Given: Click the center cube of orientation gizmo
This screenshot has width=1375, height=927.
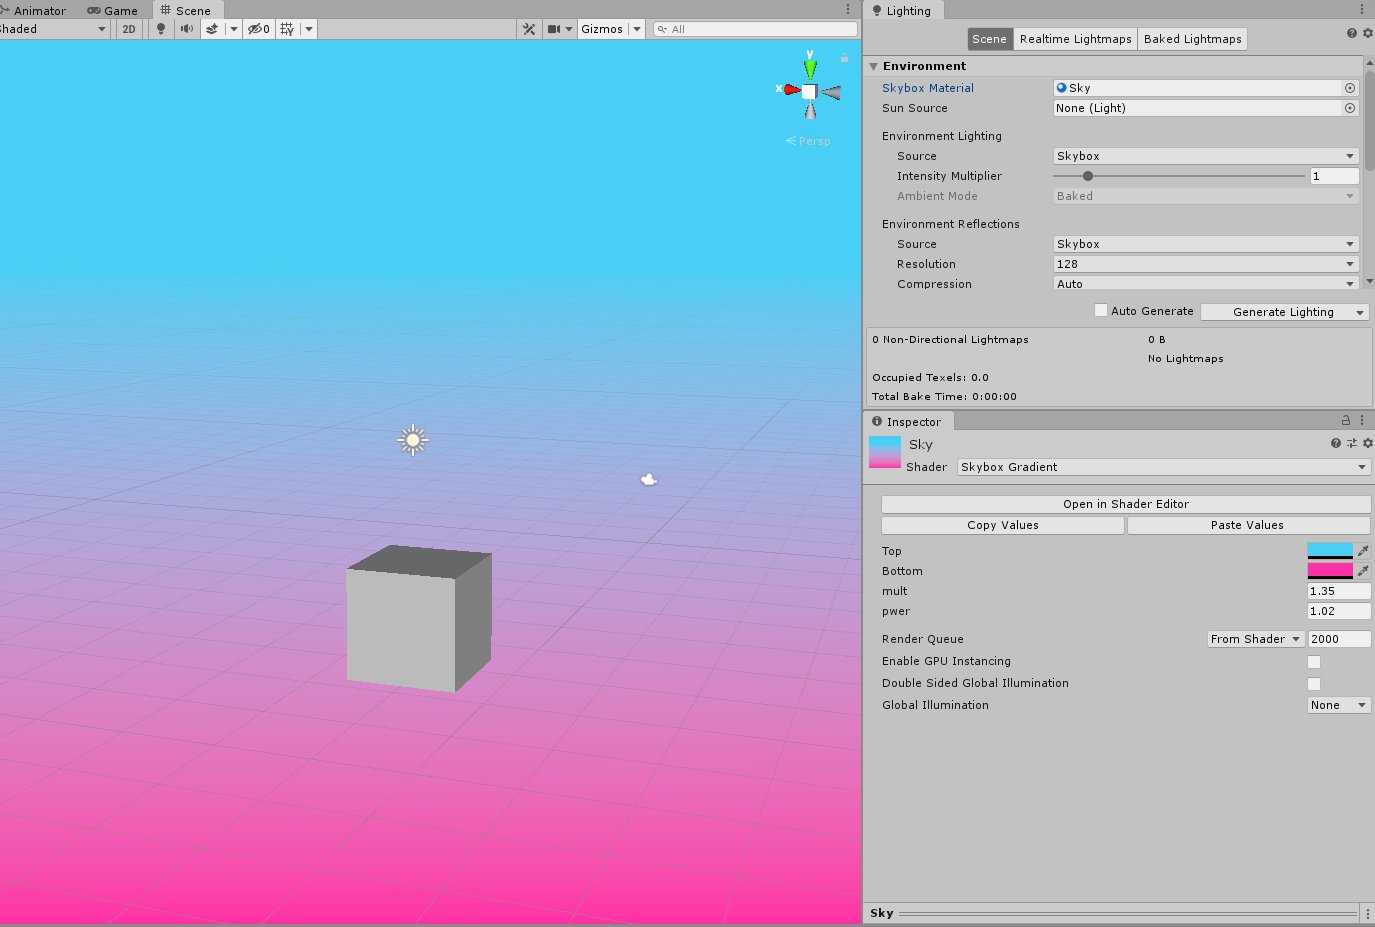Looking at the screenshot, I should click(809, 91).
